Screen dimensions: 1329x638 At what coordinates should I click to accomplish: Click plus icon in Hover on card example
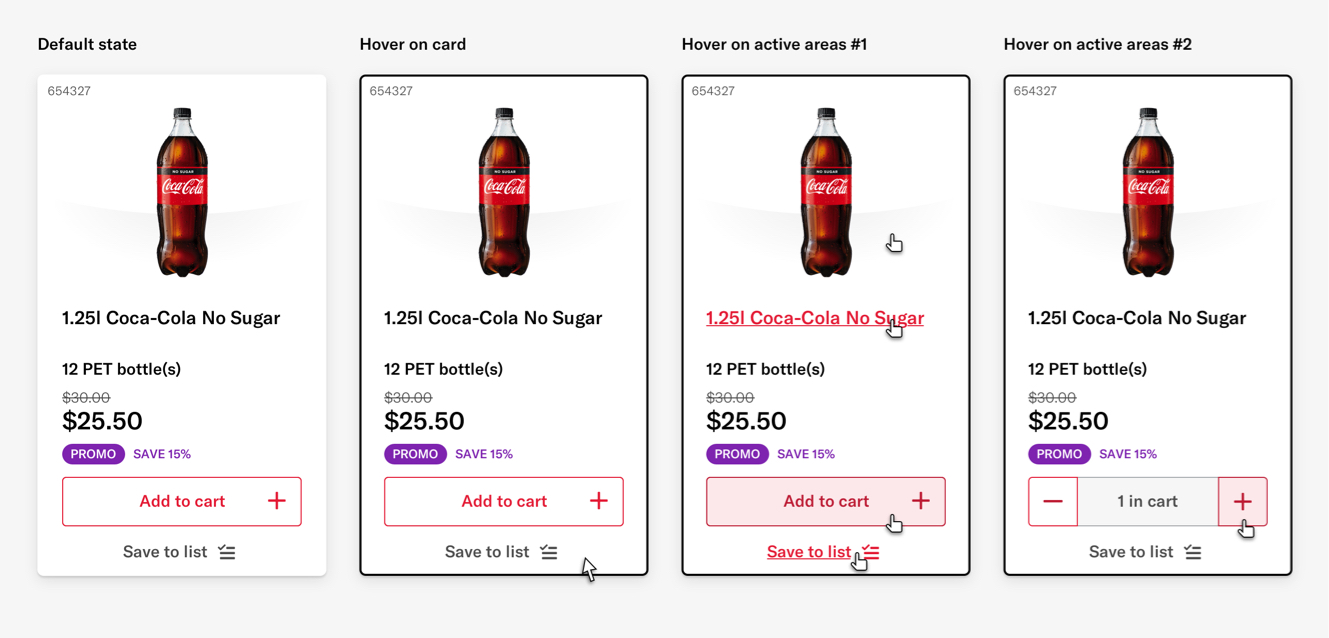point(599,501)
